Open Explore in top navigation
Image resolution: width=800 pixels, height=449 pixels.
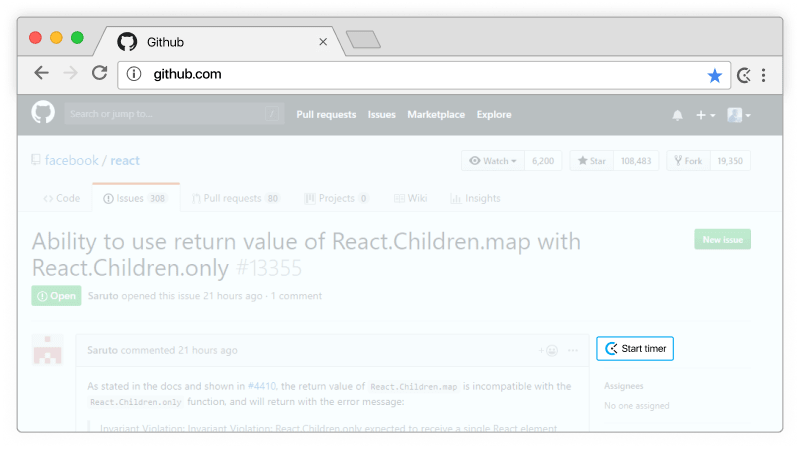(x=494, y=115)
